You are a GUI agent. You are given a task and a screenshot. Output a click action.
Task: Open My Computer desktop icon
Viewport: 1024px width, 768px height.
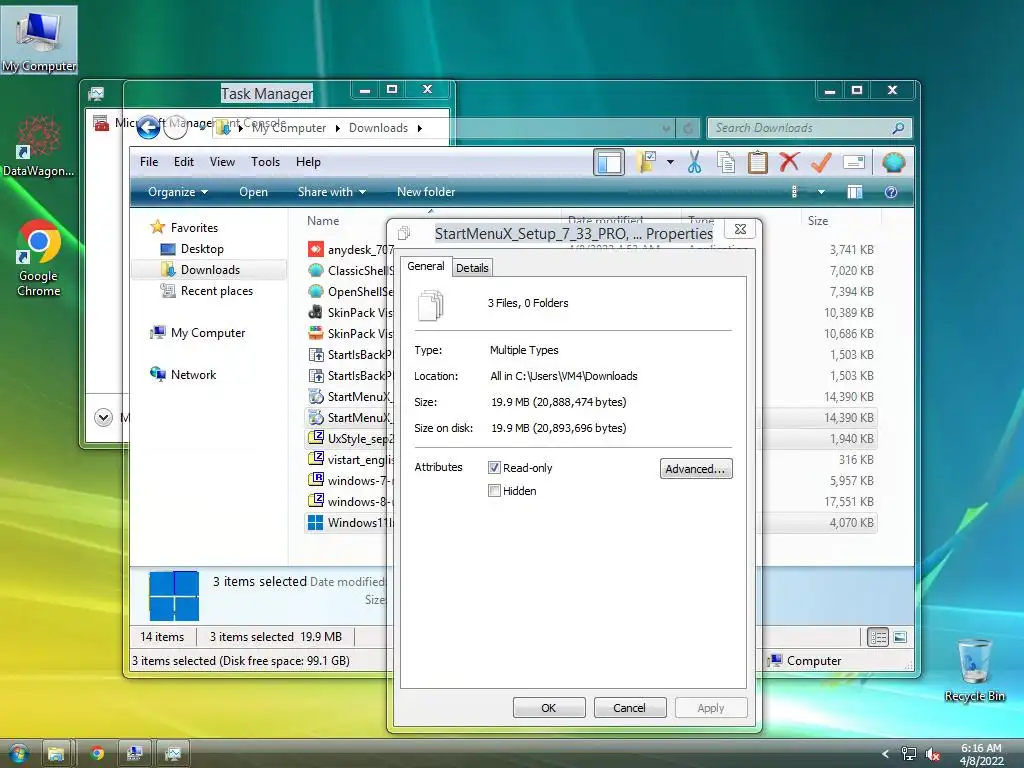(x=39, y=40)
